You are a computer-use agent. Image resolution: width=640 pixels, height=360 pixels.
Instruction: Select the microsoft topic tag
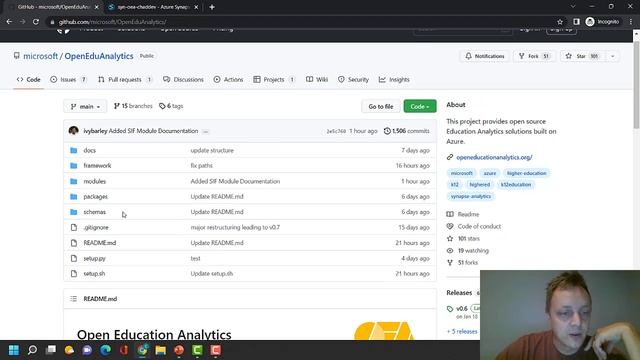[x=462, y=173]
